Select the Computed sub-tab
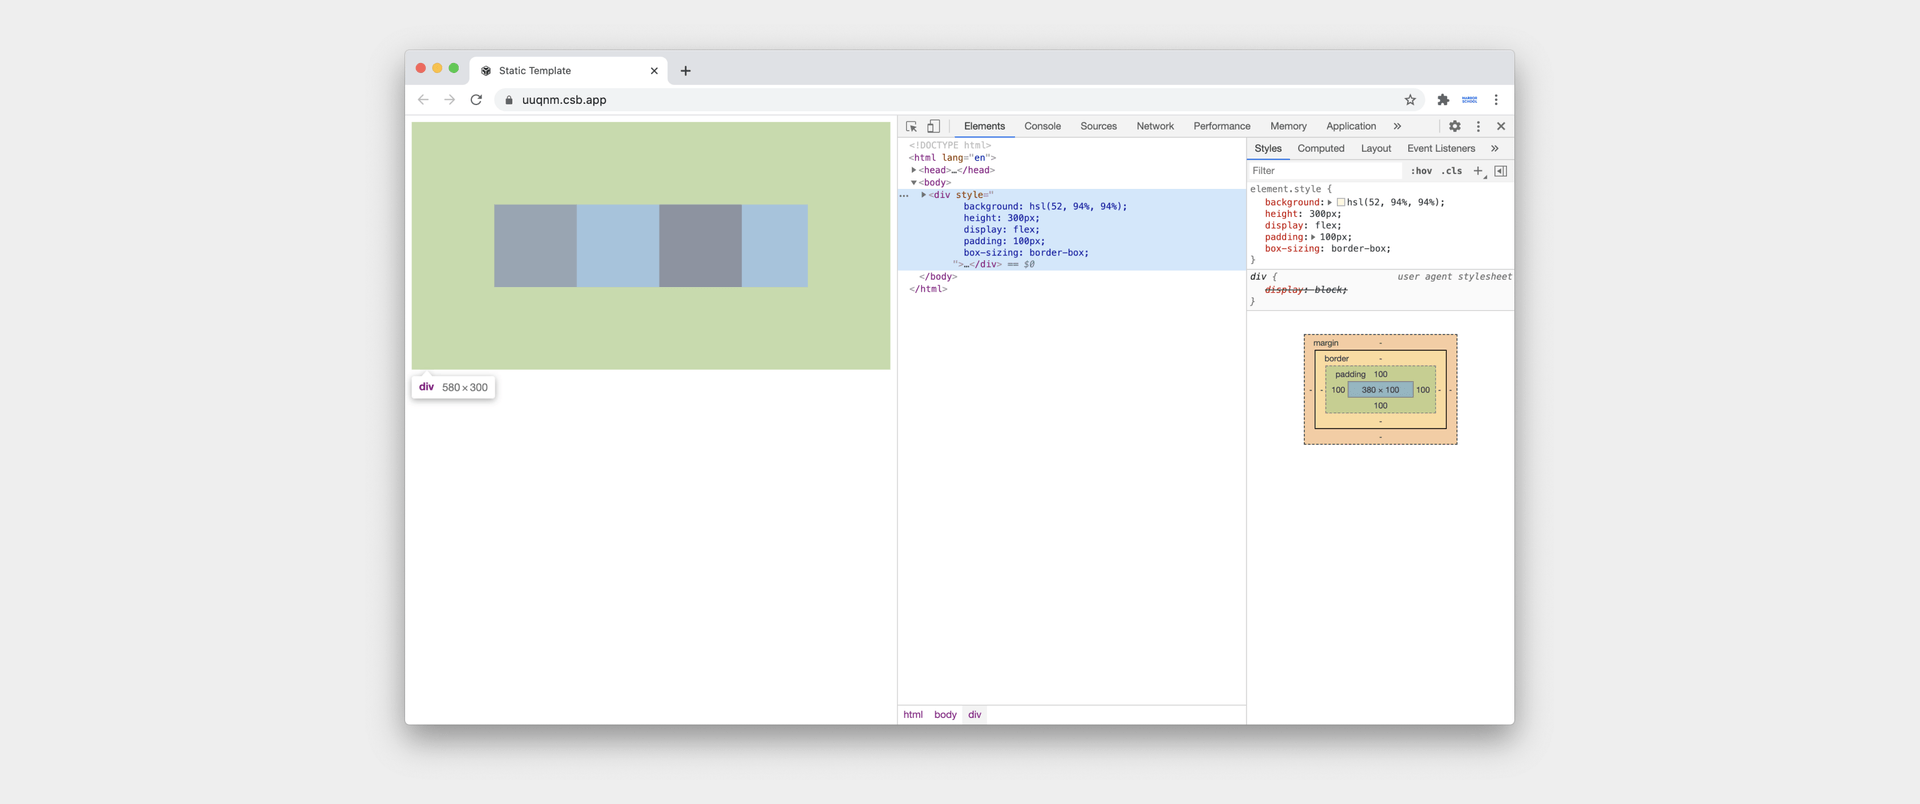1920x804 pixels. tap(1321, 148)
